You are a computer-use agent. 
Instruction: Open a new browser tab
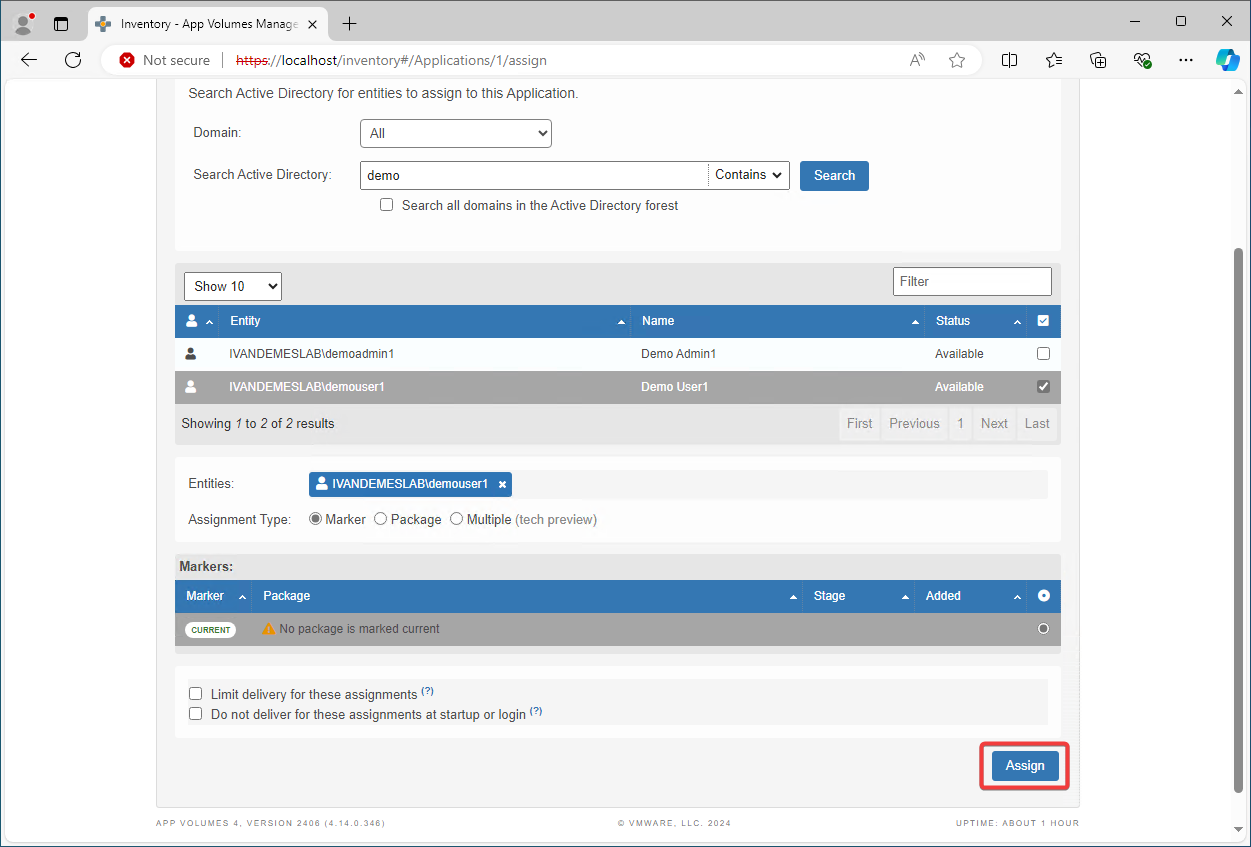click(x=348, y=23)
